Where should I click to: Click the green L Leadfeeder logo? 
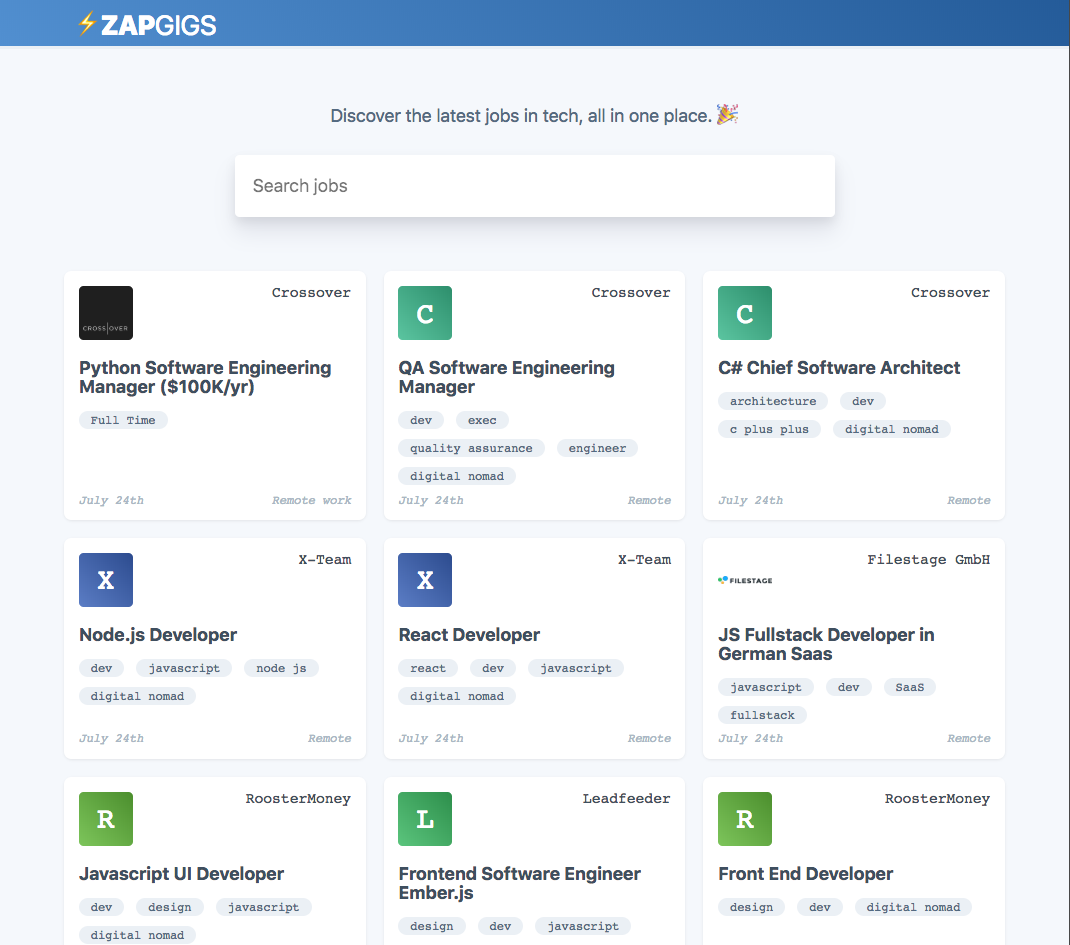[425, 819]
